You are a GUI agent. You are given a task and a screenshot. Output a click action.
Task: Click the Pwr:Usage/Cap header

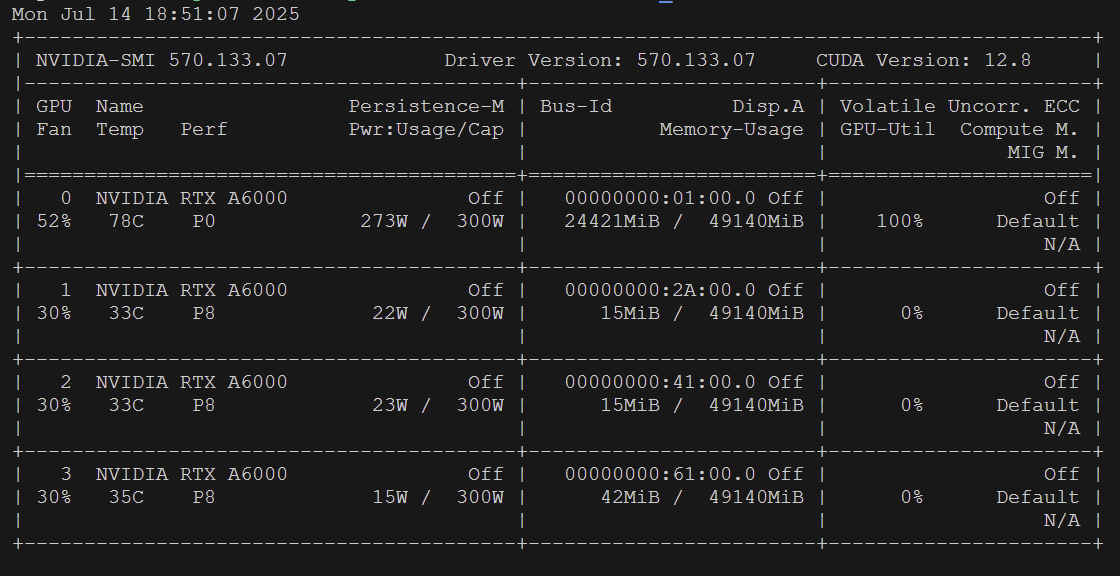tap(426, 129)
